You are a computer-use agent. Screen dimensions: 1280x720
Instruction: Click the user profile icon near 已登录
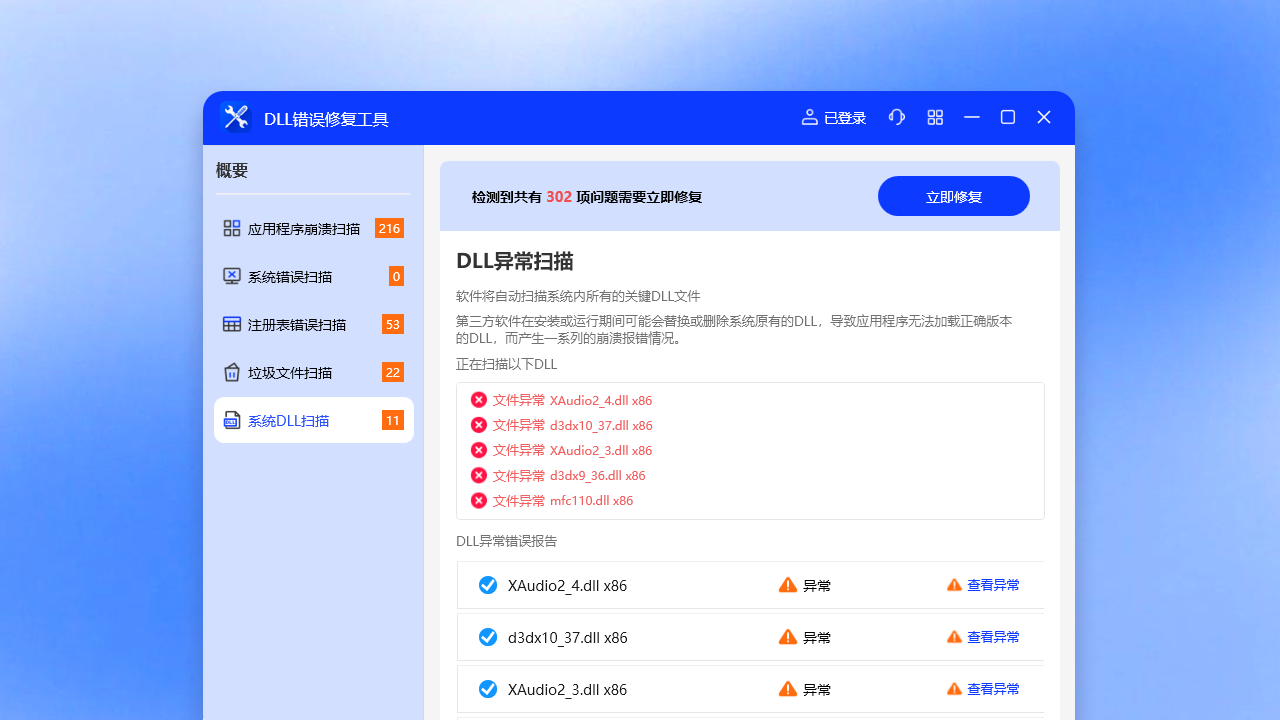809,117
